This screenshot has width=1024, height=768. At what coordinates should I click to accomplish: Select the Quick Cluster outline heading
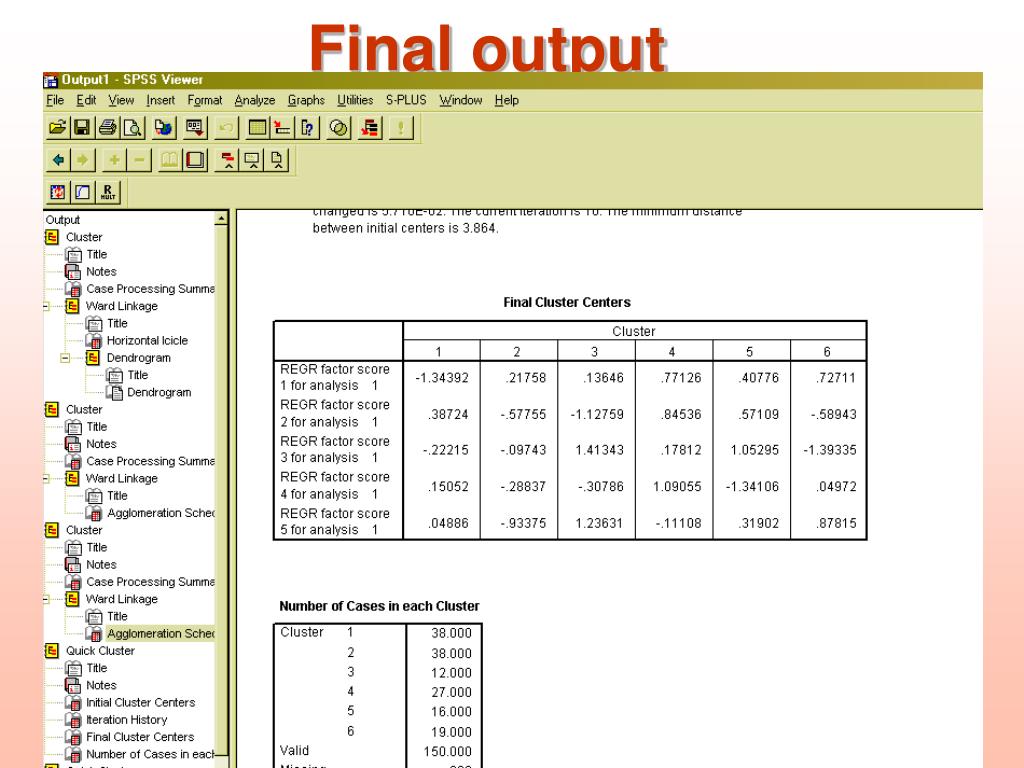[x=100, y=651]
